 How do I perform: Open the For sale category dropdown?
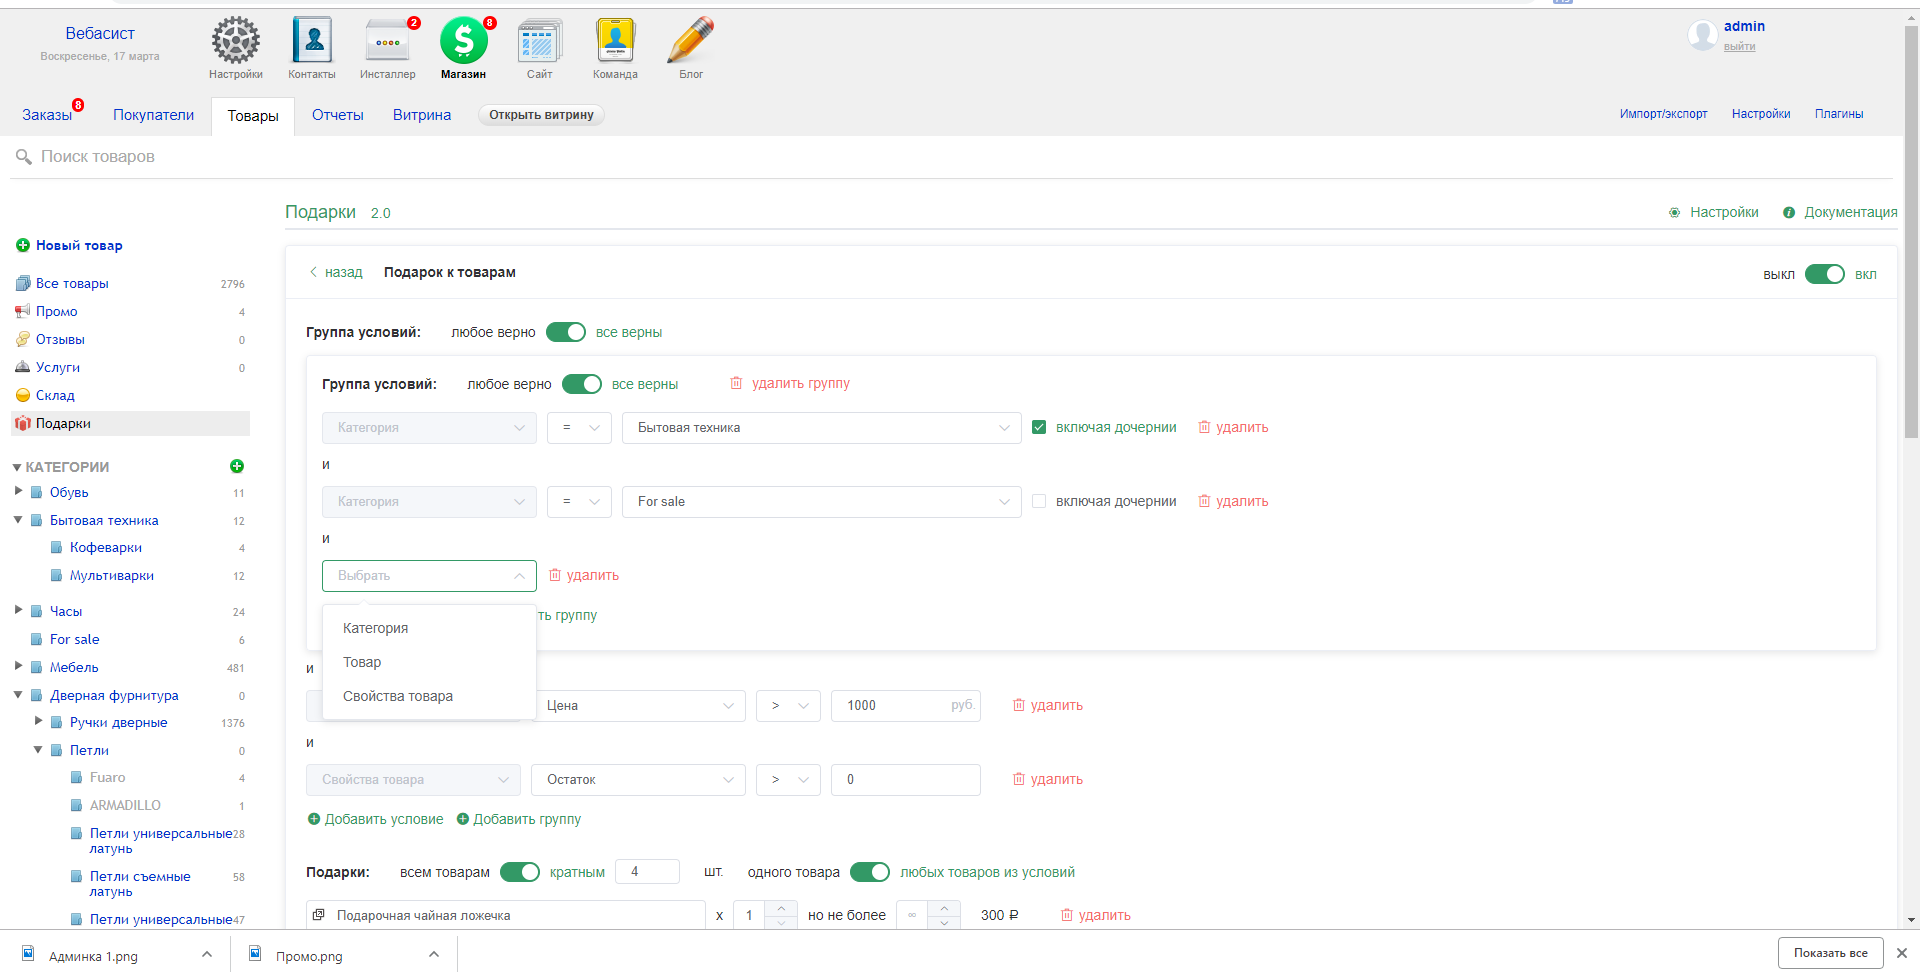(x=821, y=502)
